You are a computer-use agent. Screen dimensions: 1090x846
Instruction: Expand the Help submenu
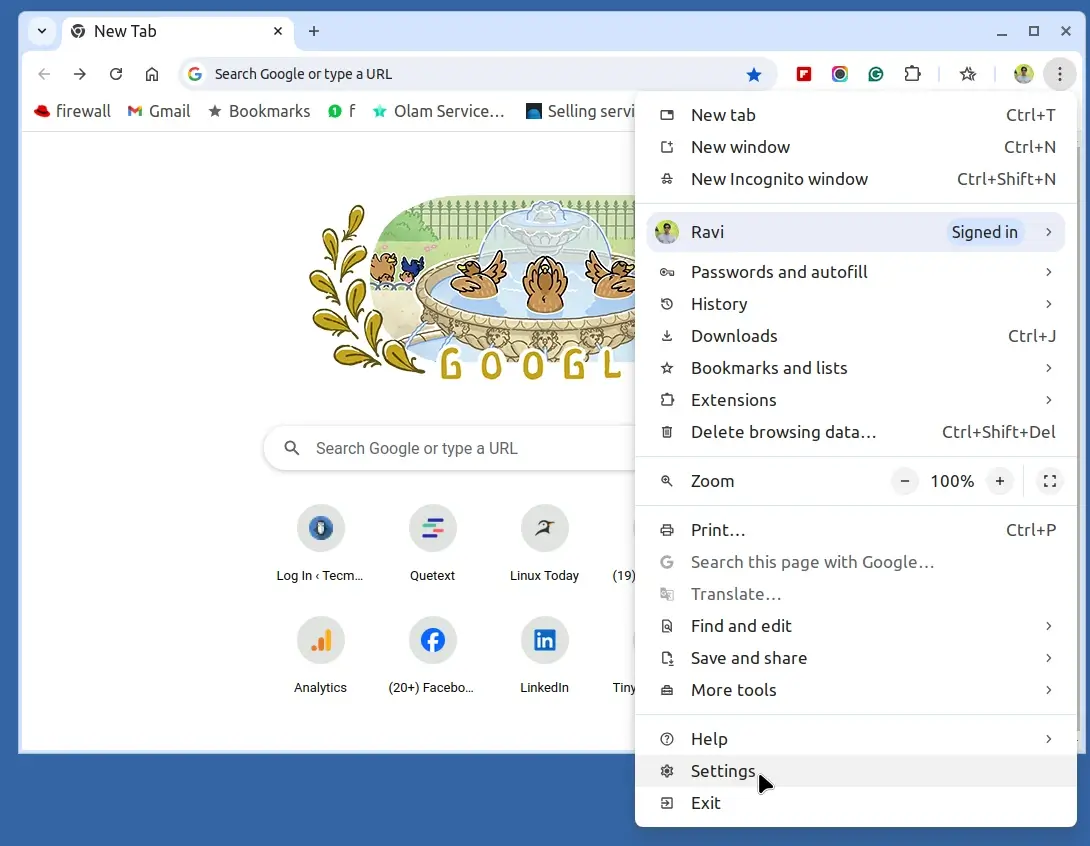[x=856, y=739]
